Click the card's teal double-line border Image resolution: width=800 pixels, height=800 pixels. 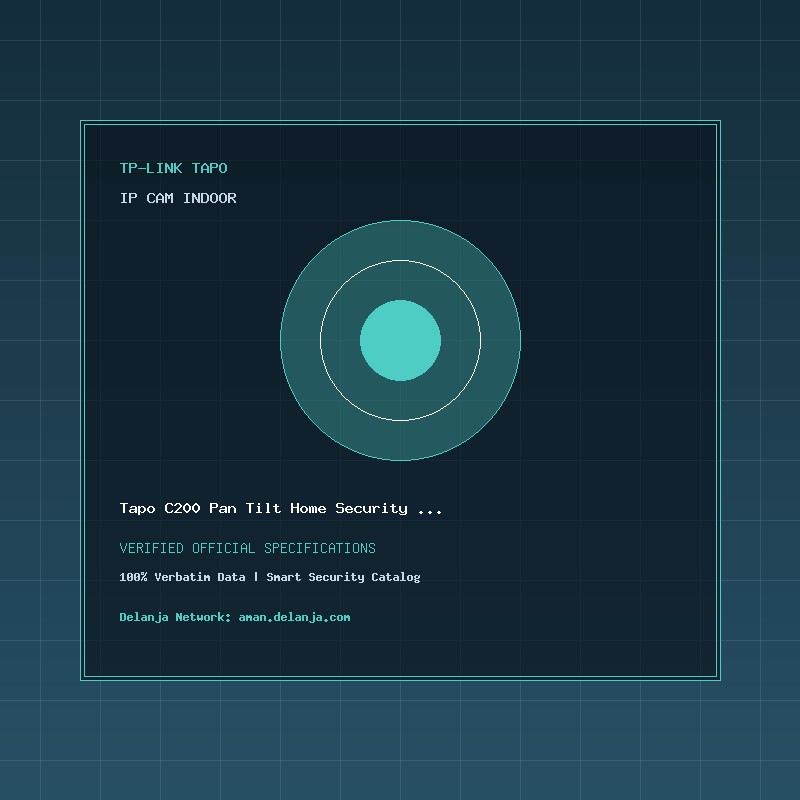[x=400, y=122]
